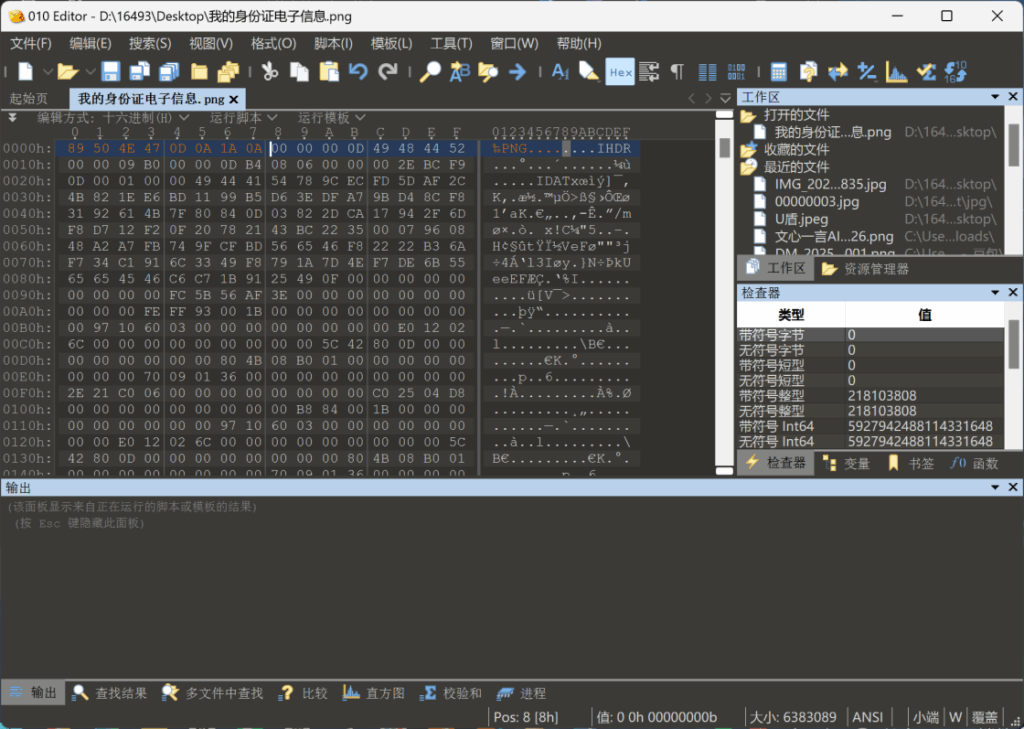Expand the 运行脚本 dropdown
This screenshot has height=729, width=1024.
click(243, 117)
